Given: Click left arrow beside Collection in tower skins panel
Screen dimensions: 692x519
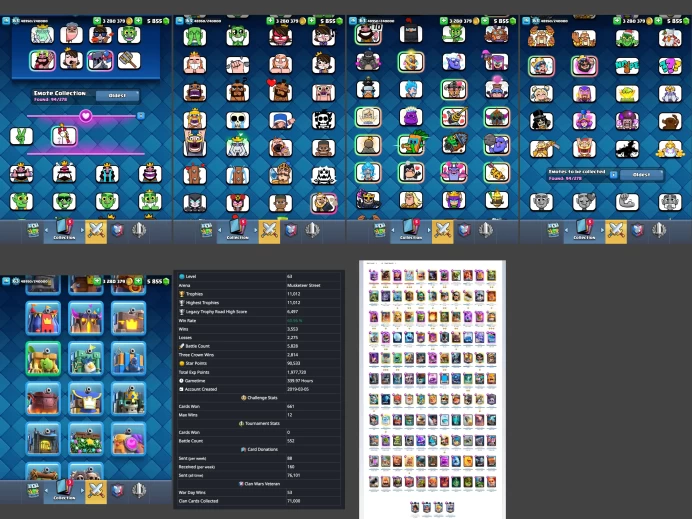Looking at the screenshot, I should tap(46, 490).
